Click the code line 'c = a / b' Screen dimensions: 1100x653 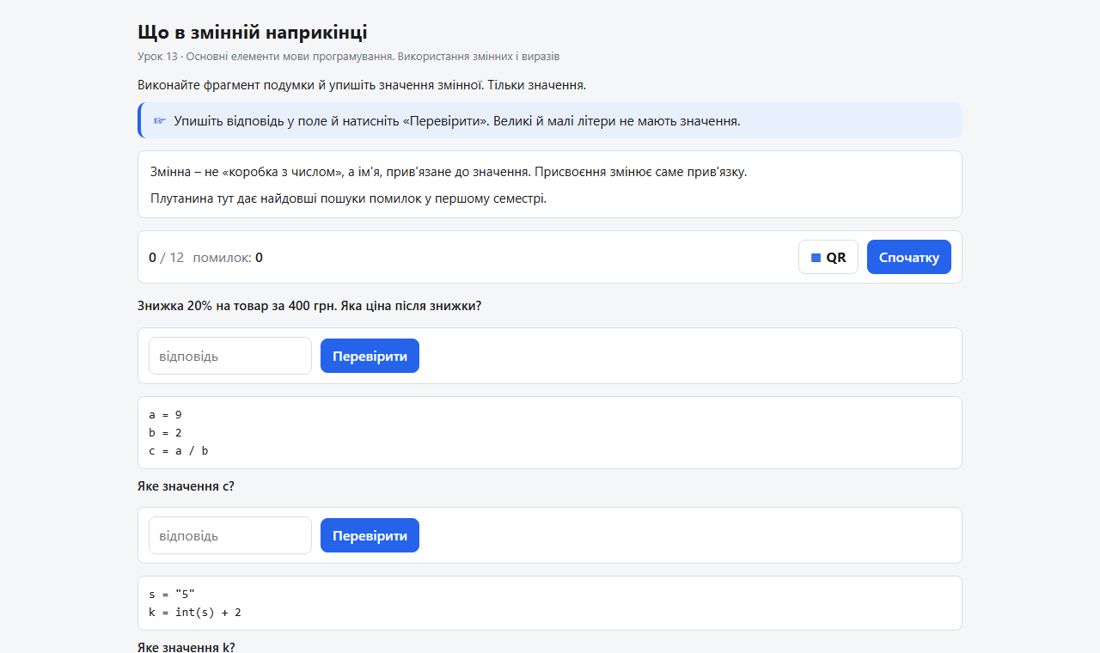click(178, 451)
